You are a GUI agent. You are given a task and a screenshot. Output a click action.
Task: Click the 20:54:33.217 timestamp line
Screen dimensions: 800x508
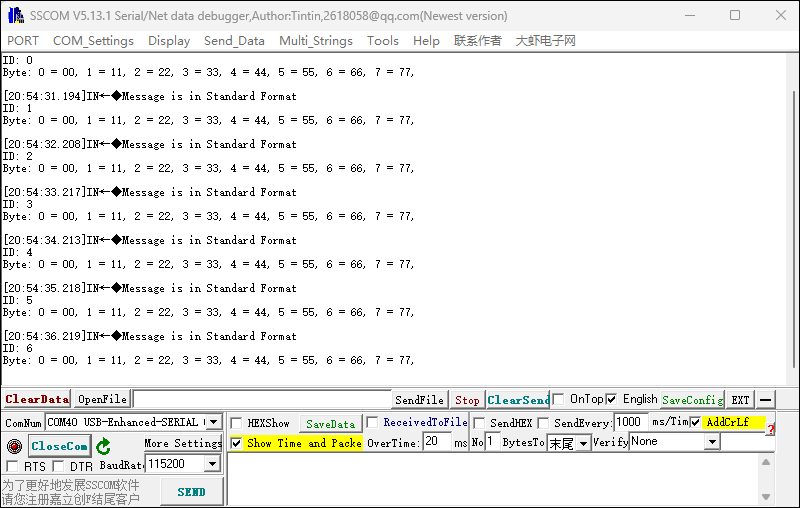pyautogui.click(x=150, y=192)
